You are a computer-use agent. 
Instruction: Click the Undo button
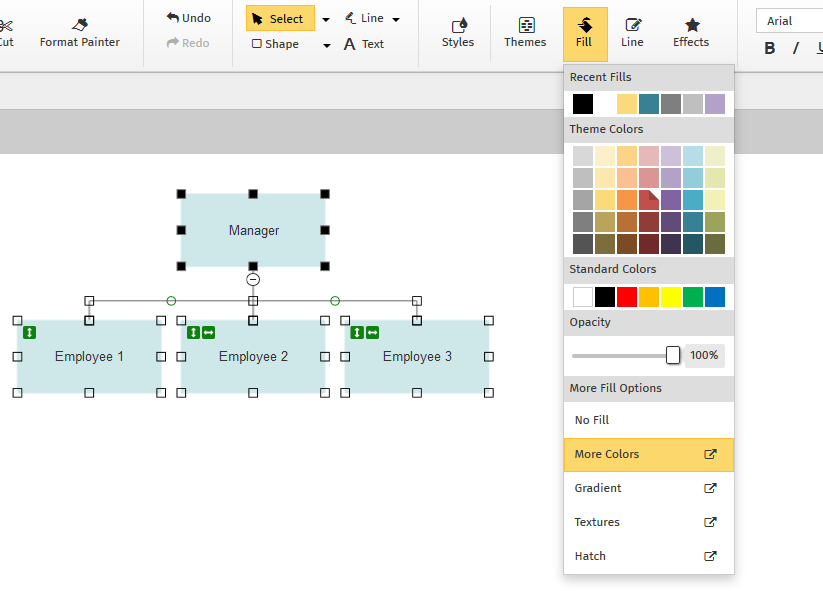189,18
